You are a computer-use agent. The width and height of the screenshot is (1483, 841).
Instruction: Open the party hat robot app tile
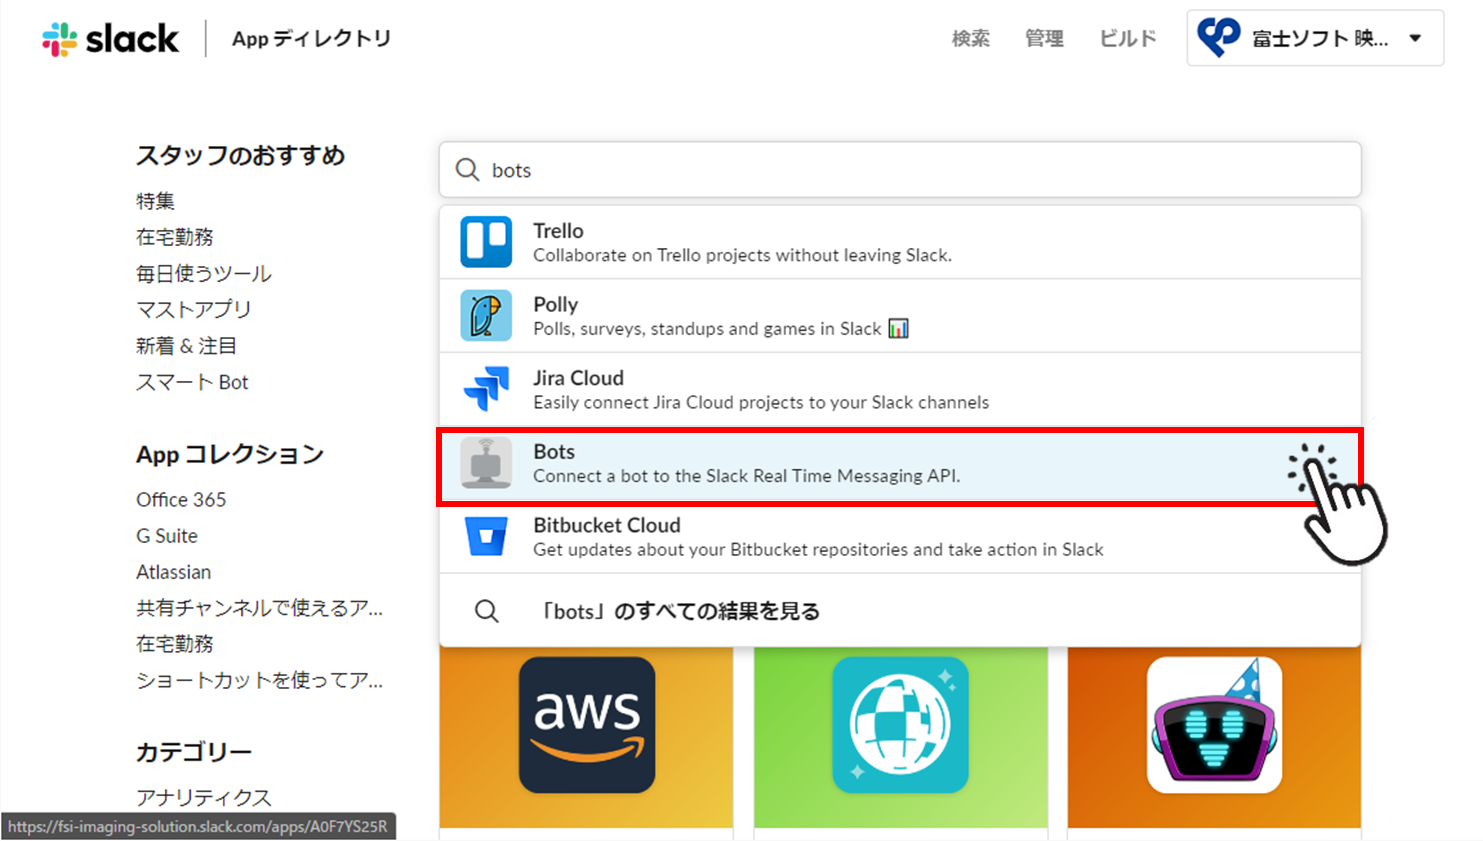1214,725
